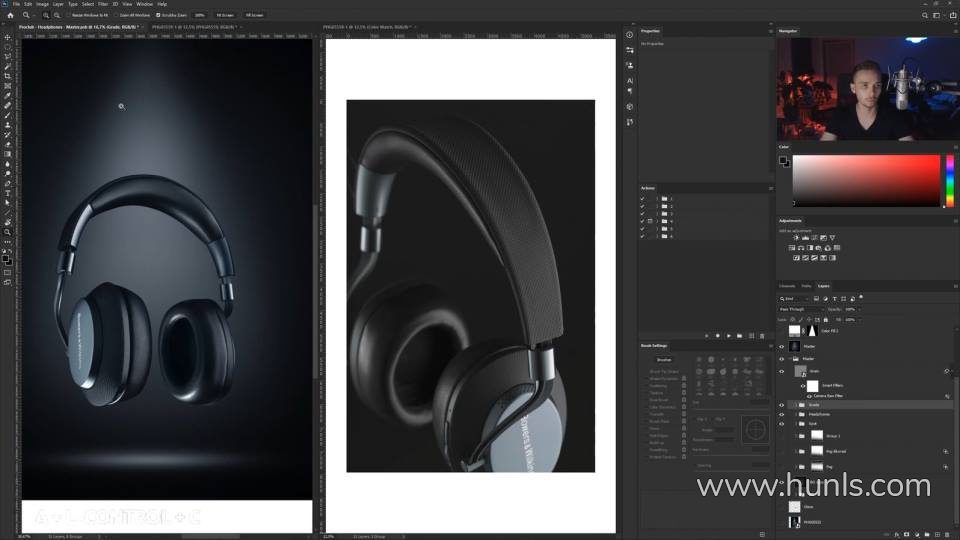Select the Polygonal Lasso tool
The width and height of the screenshot is (960, 540).
[x=7, y=56]
